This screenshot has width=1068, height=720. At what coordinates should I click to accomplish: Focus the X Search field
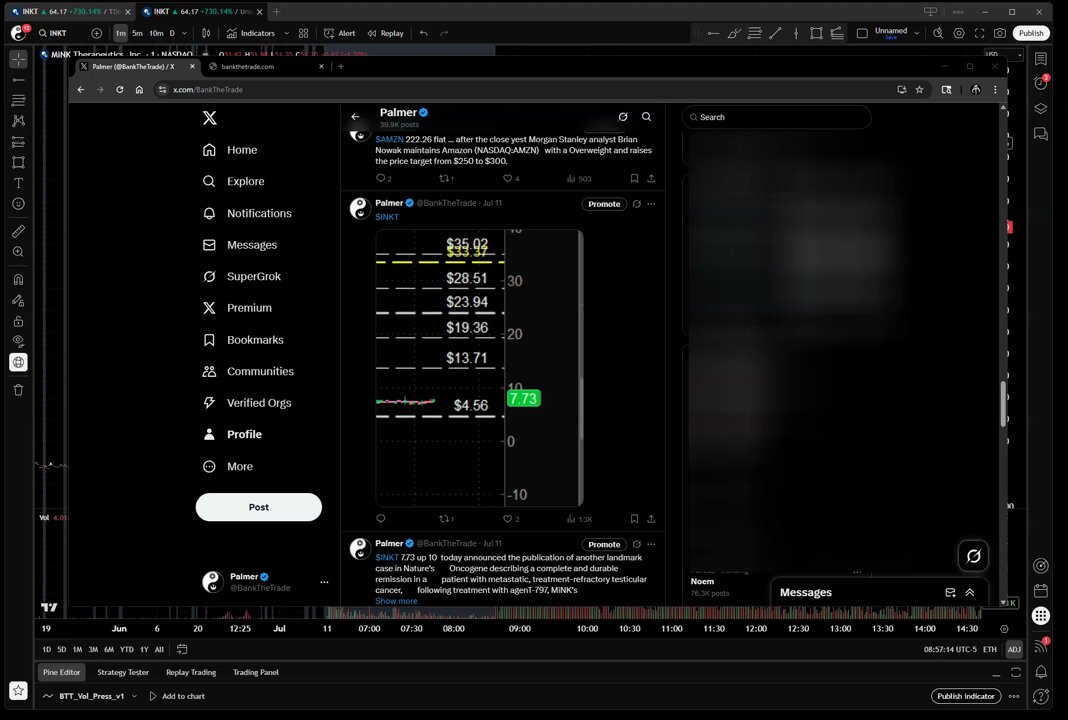point(776,117)
